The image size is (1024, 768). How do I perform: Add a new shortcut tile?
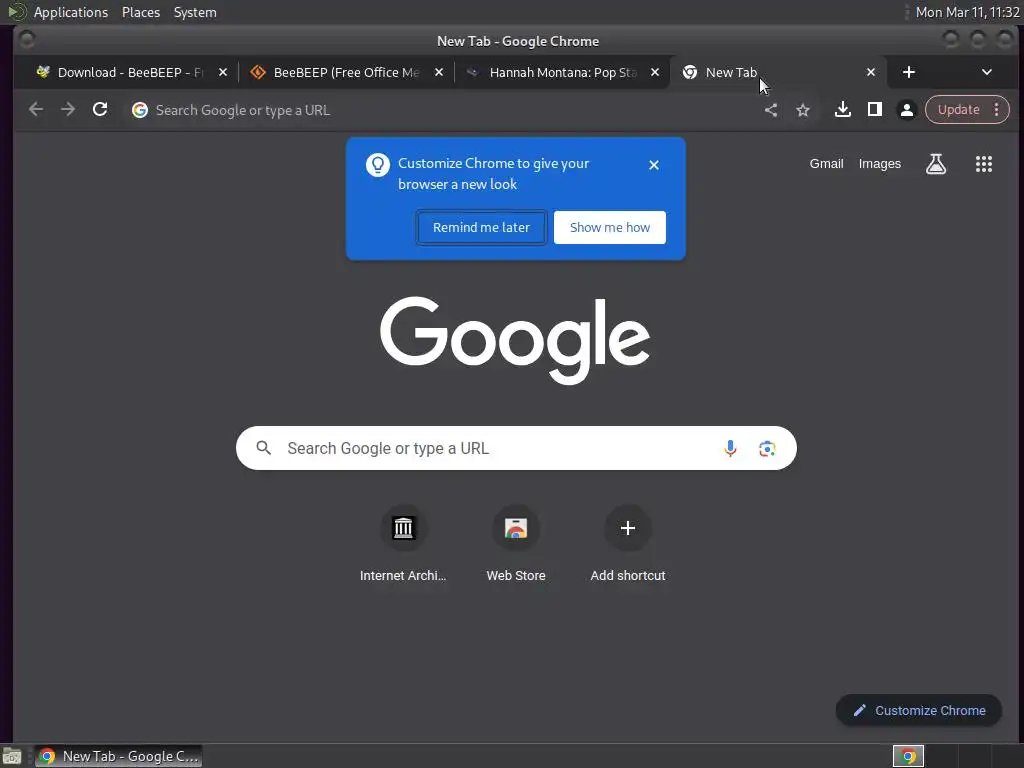(x=628, y=543)
